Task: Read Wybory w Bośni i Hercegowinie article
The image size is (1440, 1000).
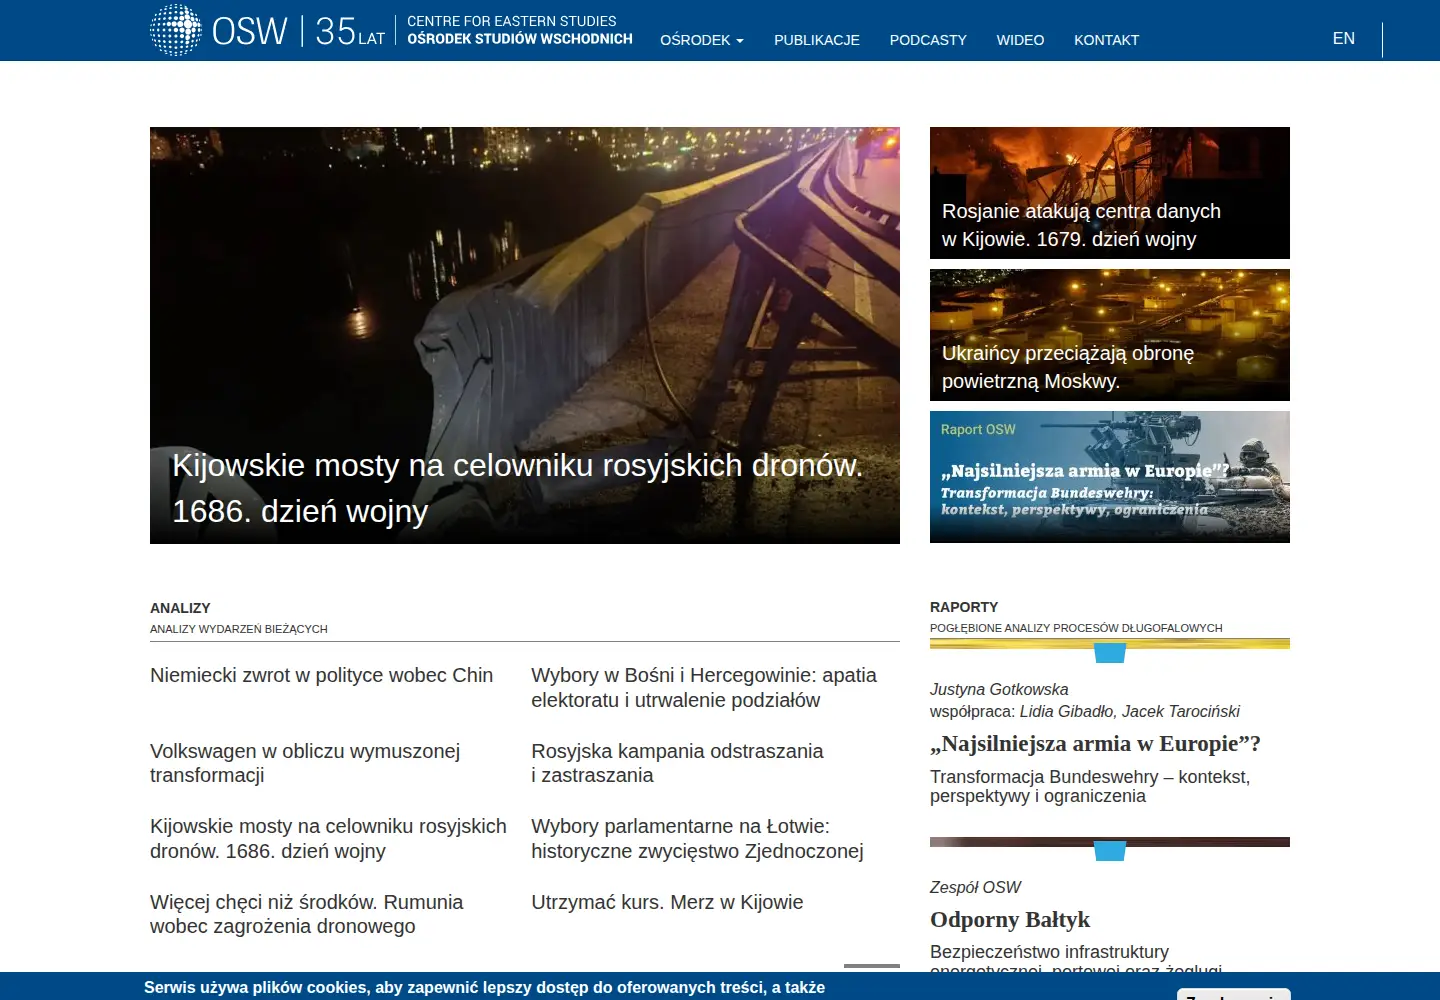Action: (x=704, y=688)
